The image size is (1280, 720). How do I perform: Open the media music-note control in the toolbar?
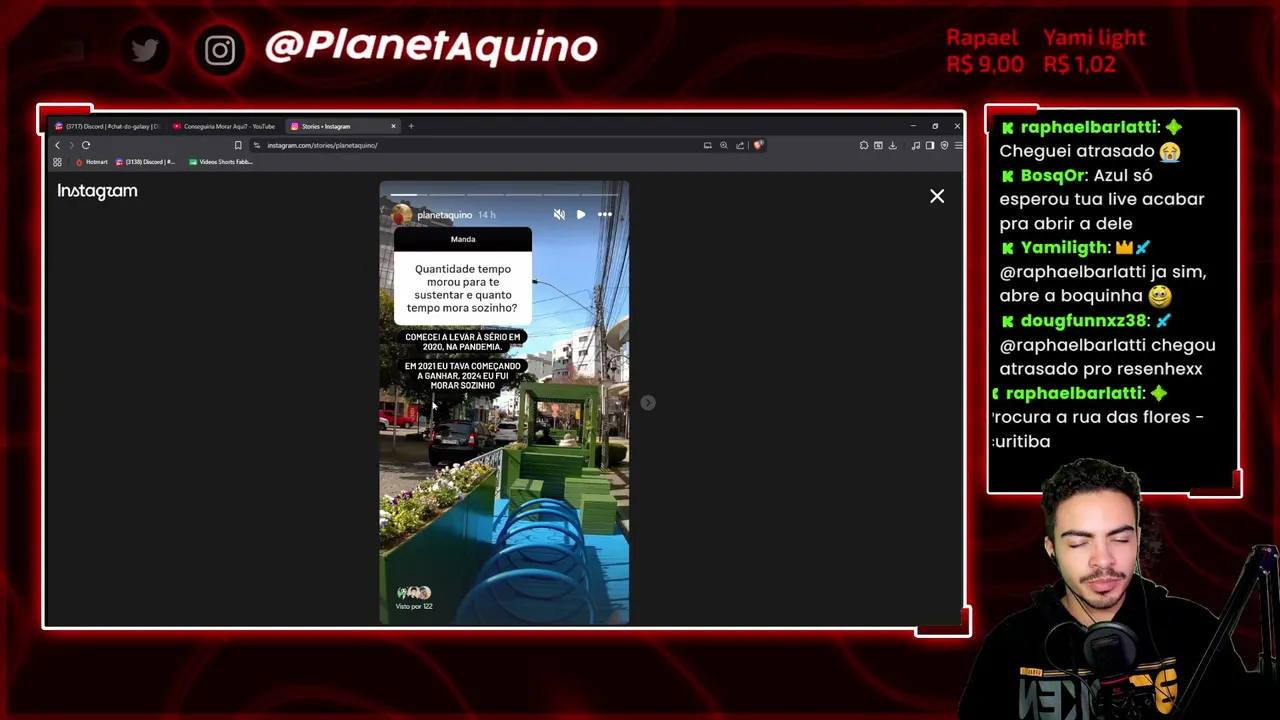click(916, 145)
